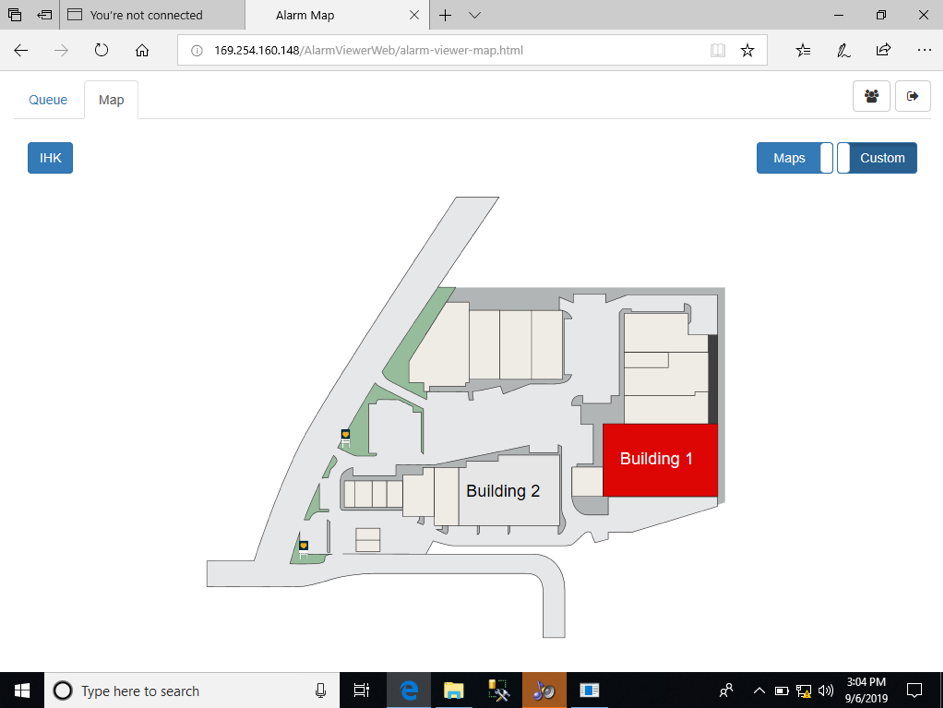Screen dimensions: 943x708
Task: Click the lower camera icon on map
Action: pyautogui.click(x=304, y=549)
